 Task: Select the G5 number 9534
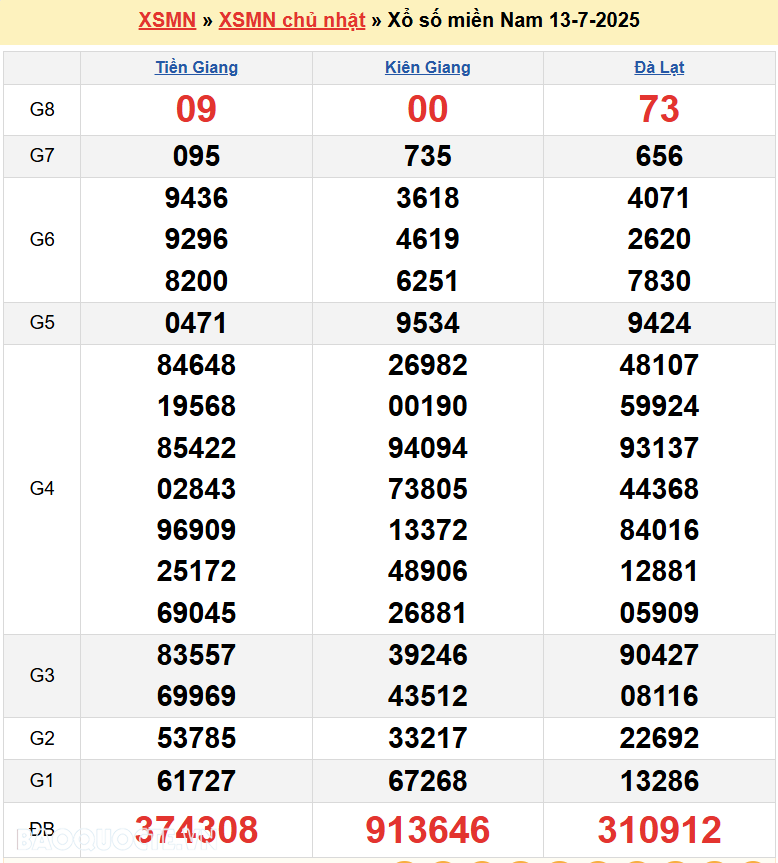(428, 323)
